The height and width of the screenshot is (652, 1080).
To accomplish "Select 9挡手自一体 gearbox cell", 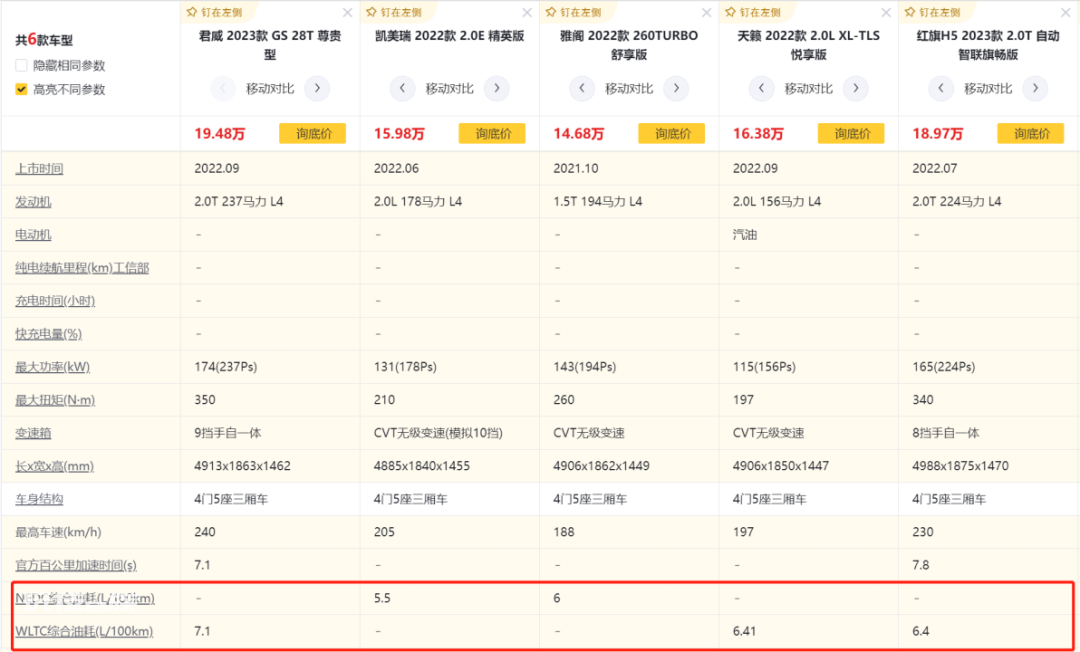I will [228, 433].
